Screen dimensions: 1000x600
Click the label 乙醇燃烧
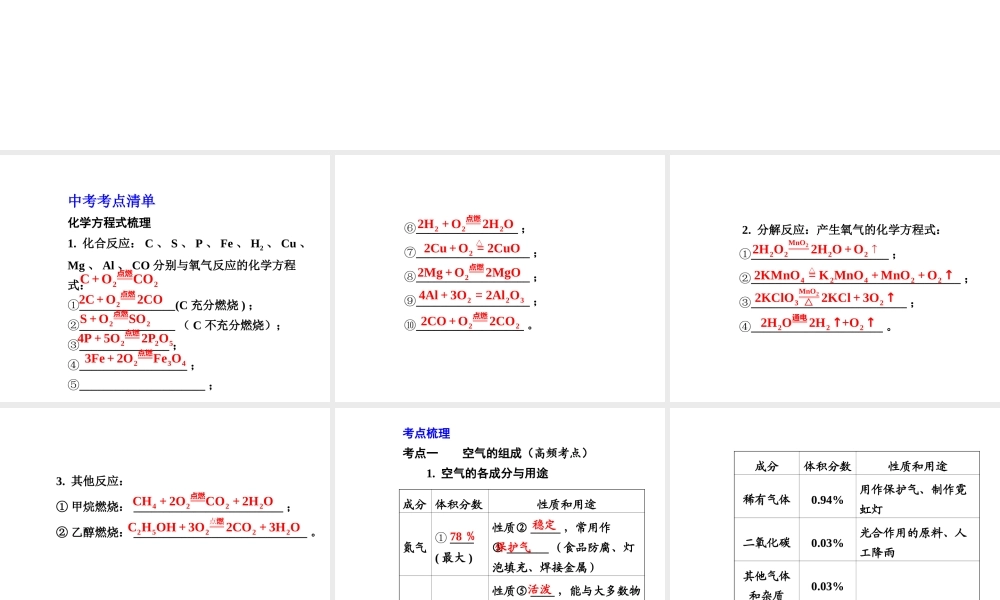[96, 532]
